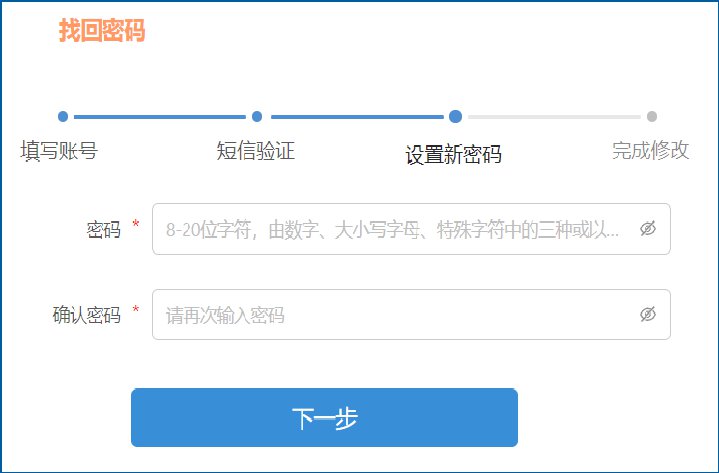This screenshot has width=719, height=473.
Task: Click progress bar between 填写账号 and 短信验证
Action: [160, 116]
